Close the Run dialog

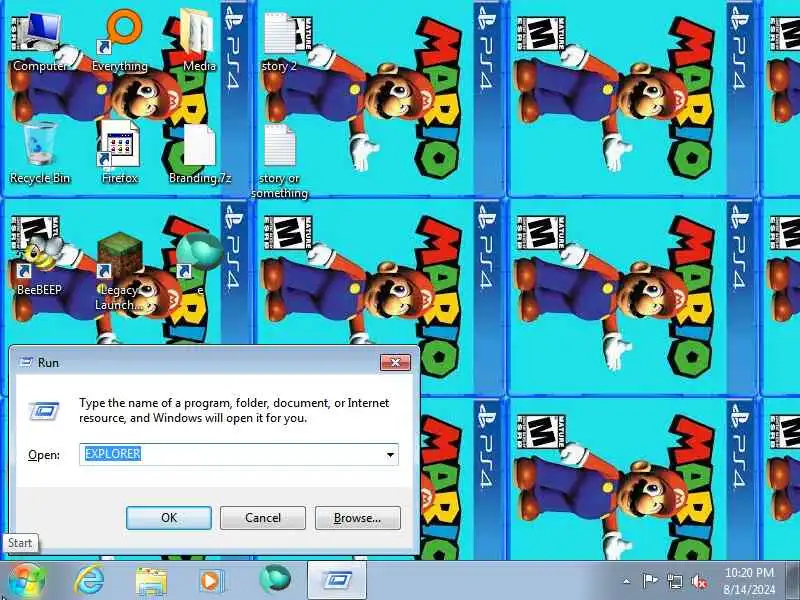coord(395,362)
